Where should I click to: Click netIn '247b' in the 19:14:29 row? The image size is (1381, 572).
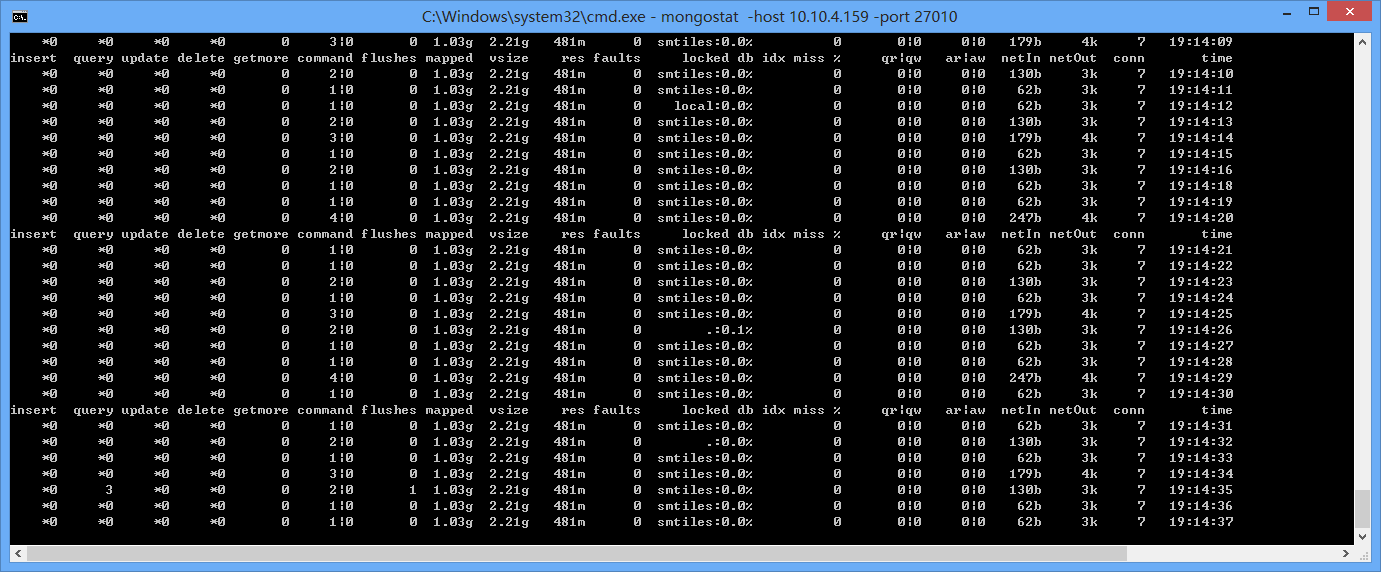pos(1025,378)
